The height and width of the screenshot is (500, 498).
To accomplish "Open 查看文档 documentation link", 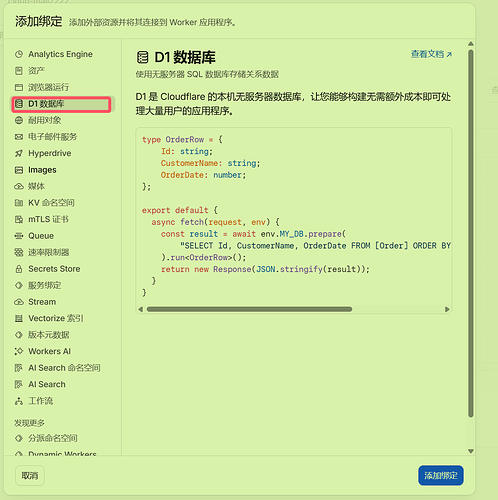I will pos(431,54).
